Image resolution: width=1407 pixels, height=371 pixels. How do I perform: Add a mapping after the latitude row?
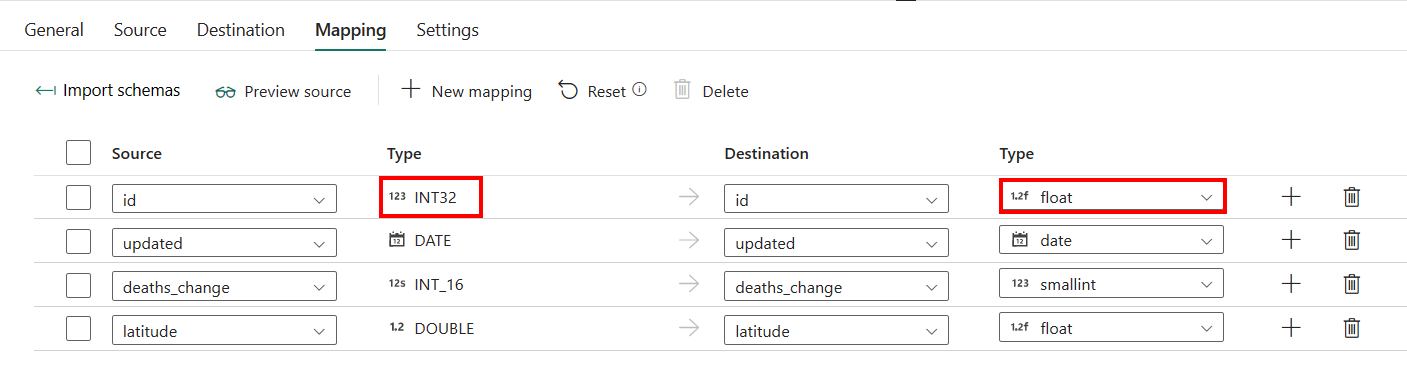point(1291,327)
